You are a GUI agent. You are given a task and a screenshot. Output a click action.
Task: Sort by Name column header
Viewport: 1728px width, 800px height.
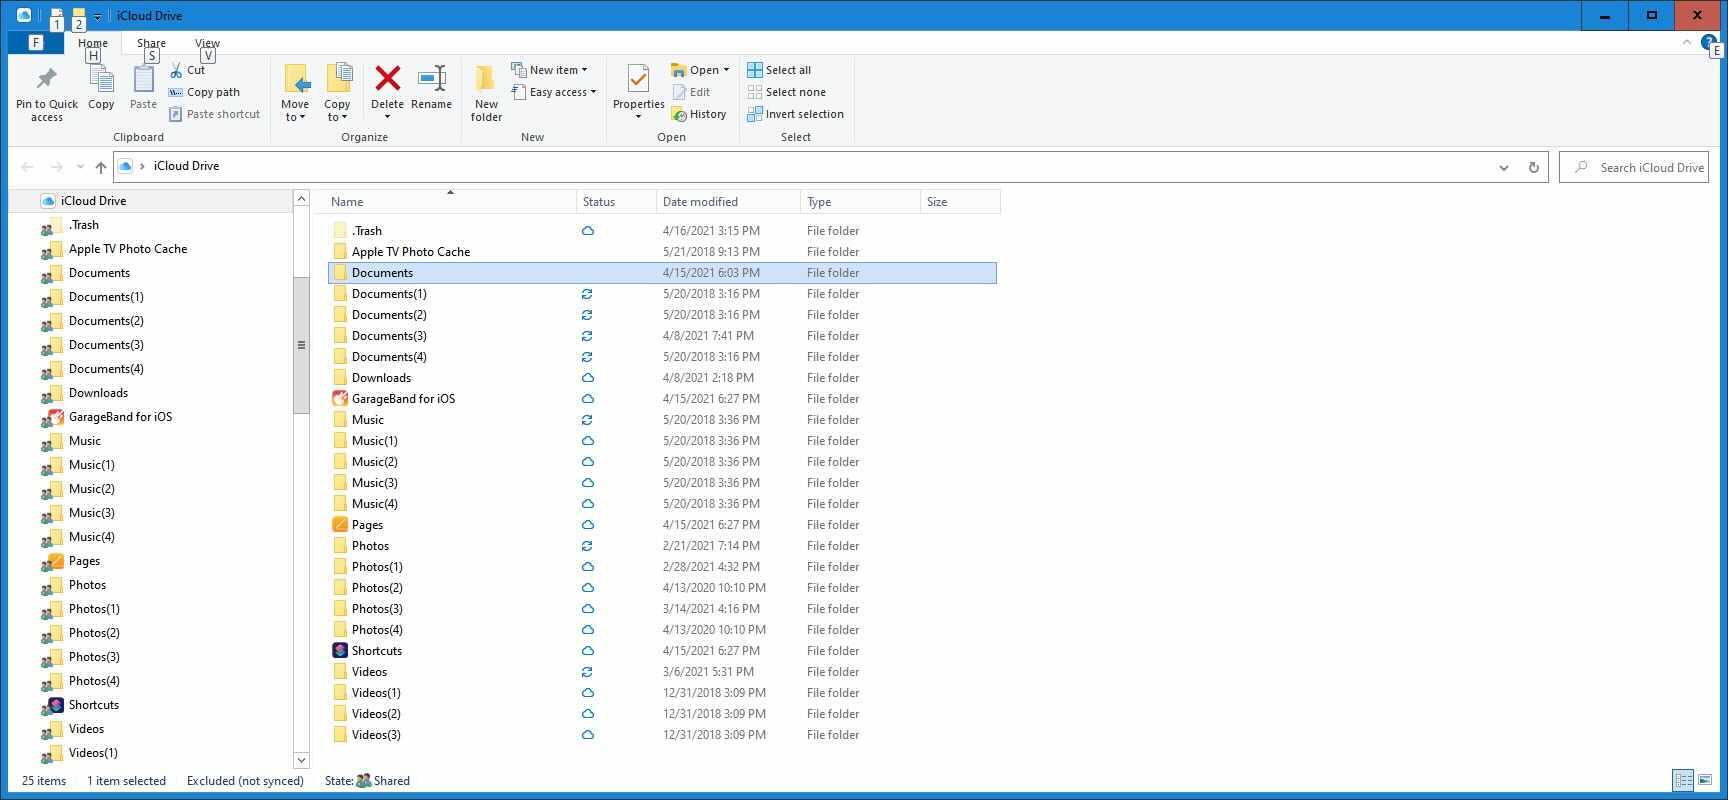[x=451, y=202]
